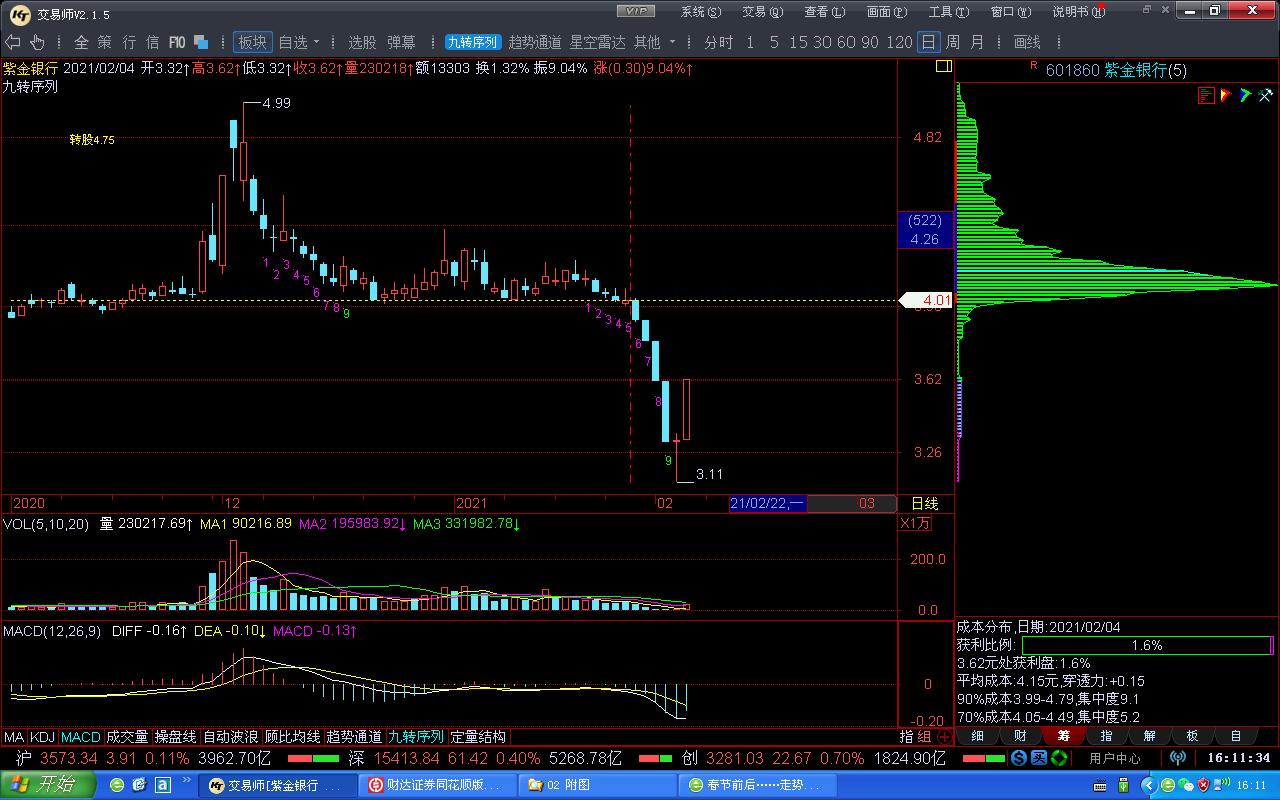
Task: Switch to the MA indicator tab
Action: (14, 737)
